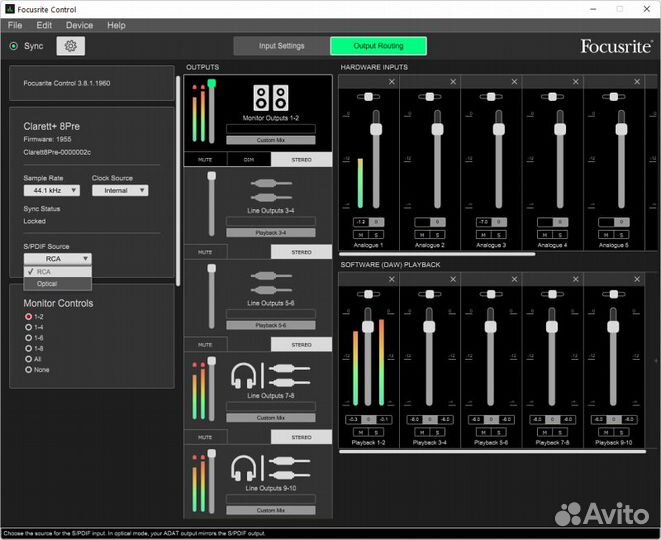Image resolution: width=661 pixels, height=540 pixels.
Task: Open the Device menu
Action: click(x=79, y=25)
